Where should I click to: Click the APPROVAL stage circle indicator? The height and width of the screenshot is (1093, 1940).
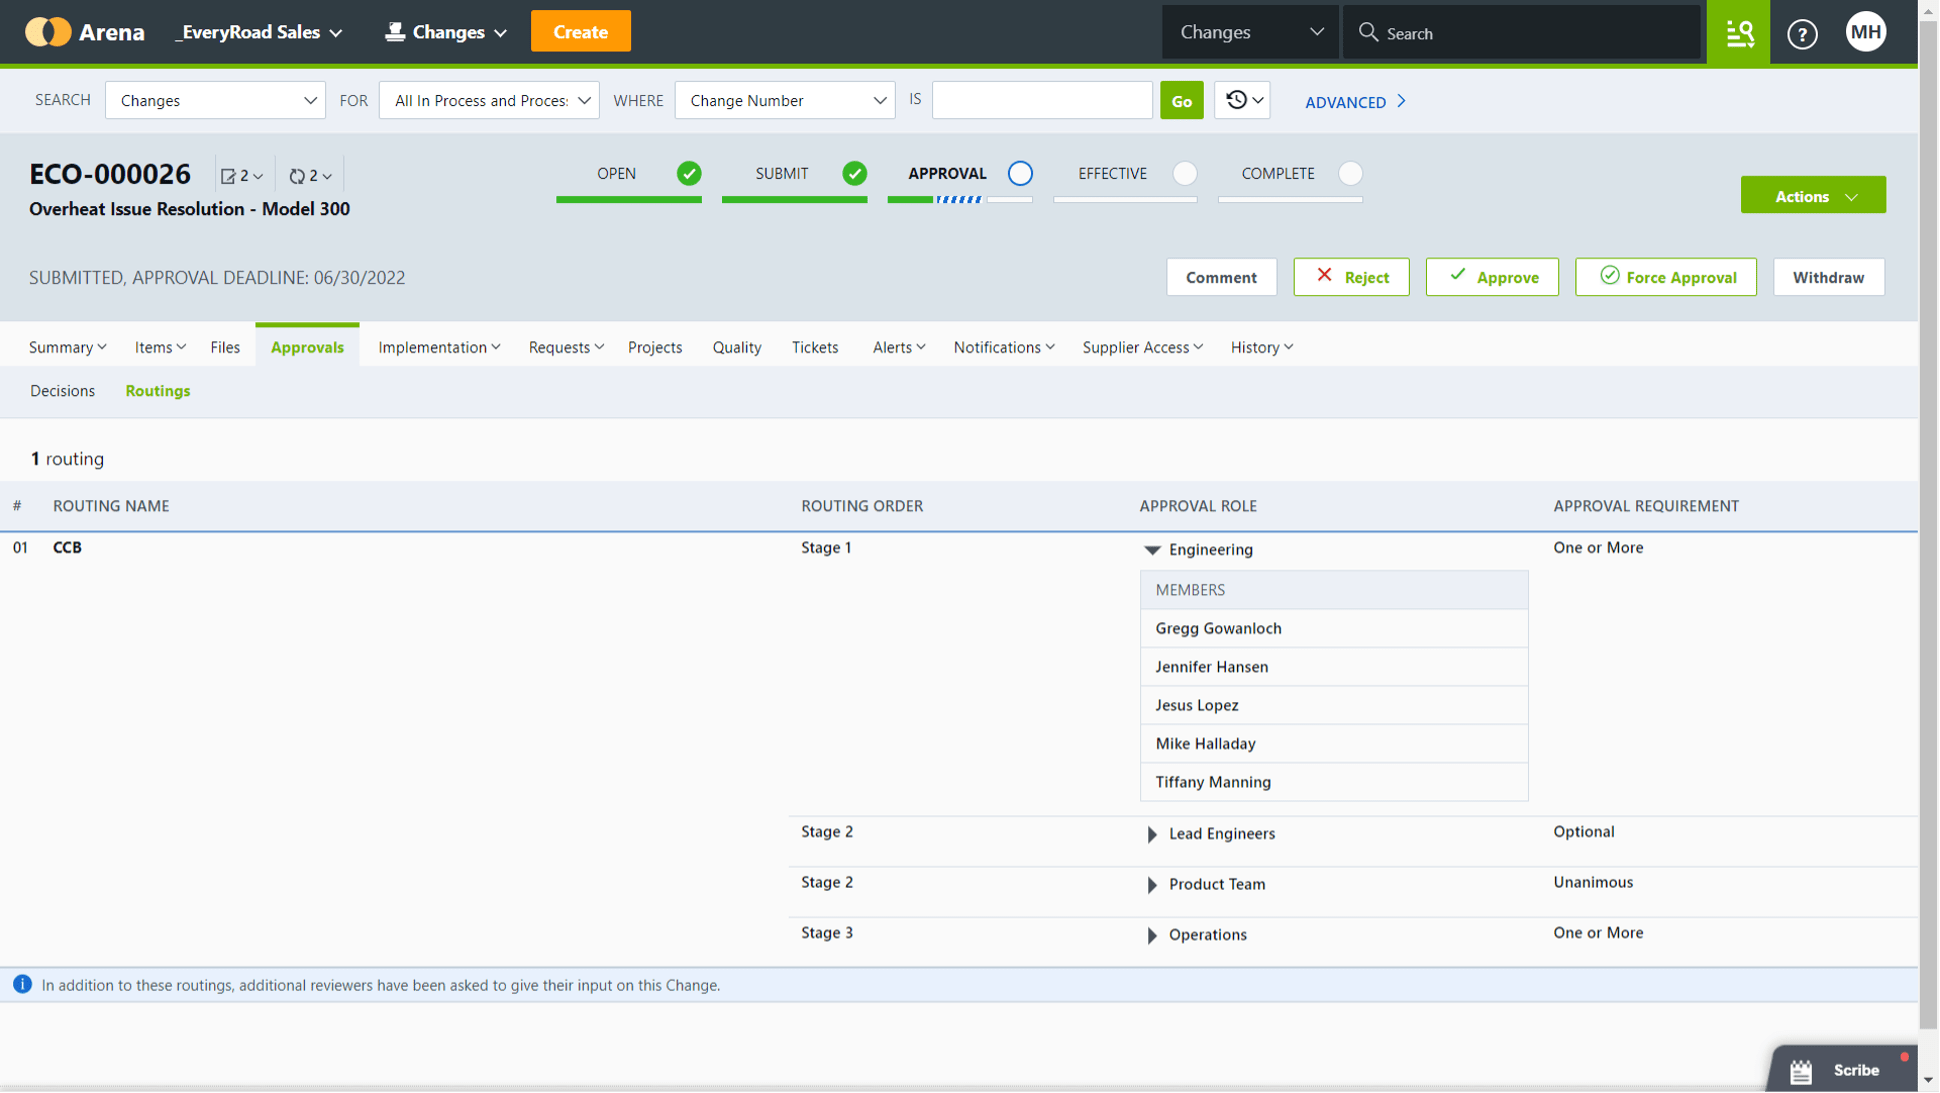point(1020,173)
